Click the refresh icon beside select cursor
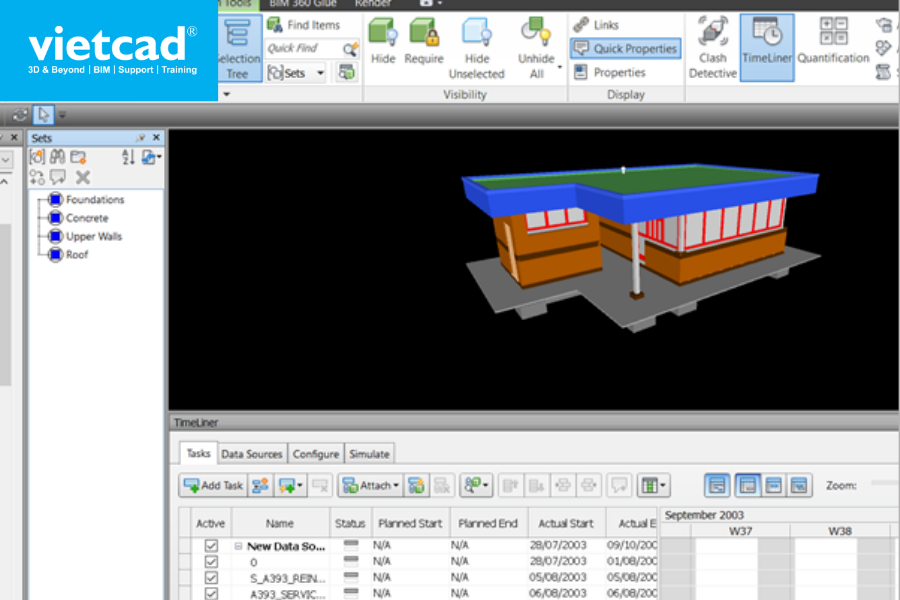 (x=20, y=115)
